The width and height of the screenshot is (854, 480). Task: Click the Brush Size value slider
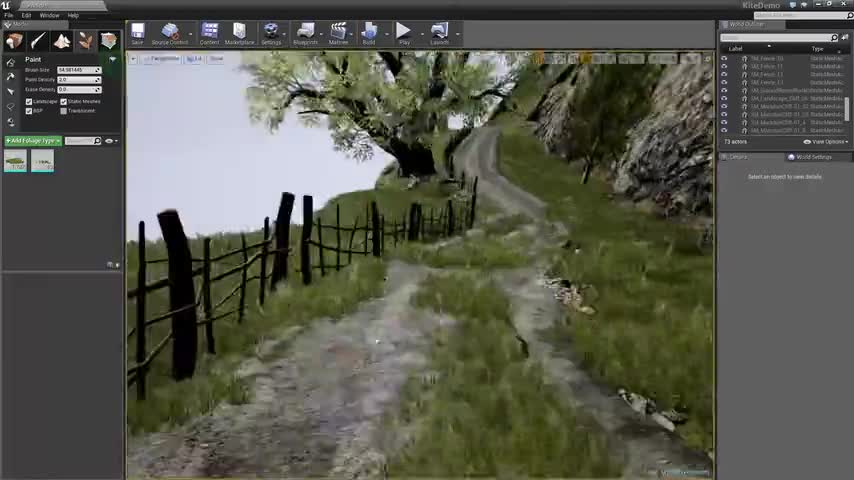(79, 70)
